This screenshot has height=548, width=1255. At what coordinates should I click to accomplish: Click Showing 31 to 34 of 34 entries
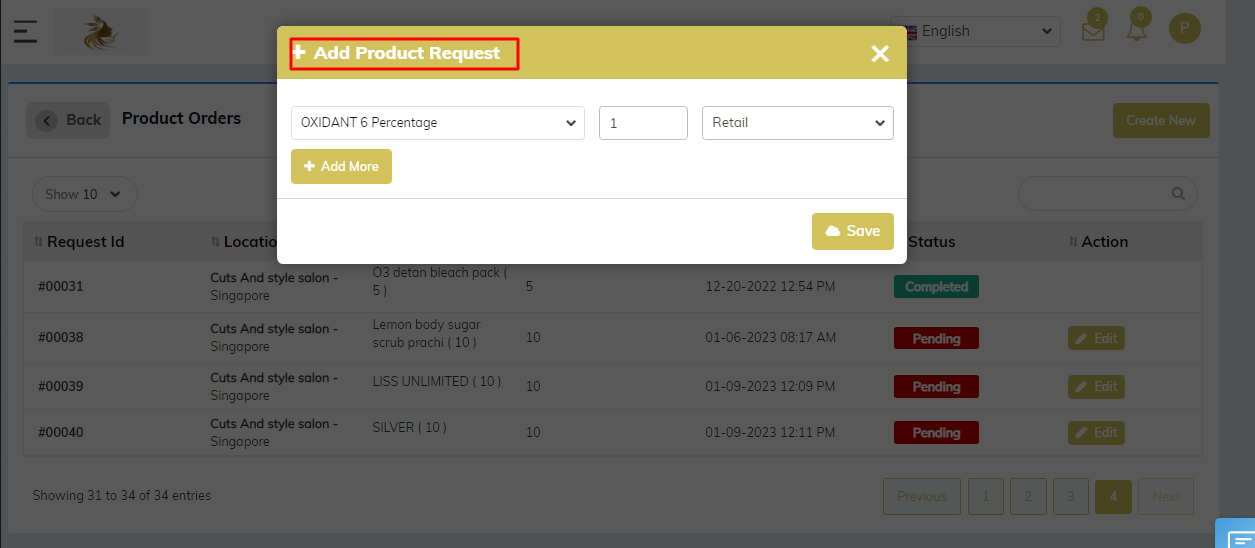(x=122, y=496)
